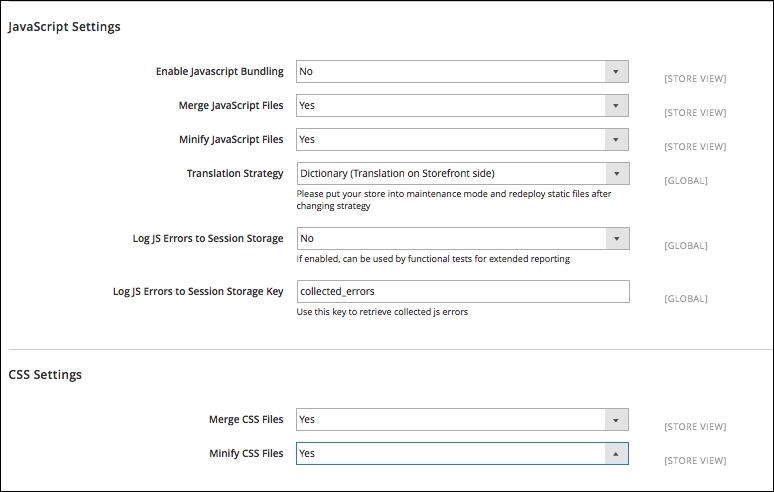
Task: Click GLOBAL scope label beside Log JS Errors dropdown
Action: [x=686, y=246]
